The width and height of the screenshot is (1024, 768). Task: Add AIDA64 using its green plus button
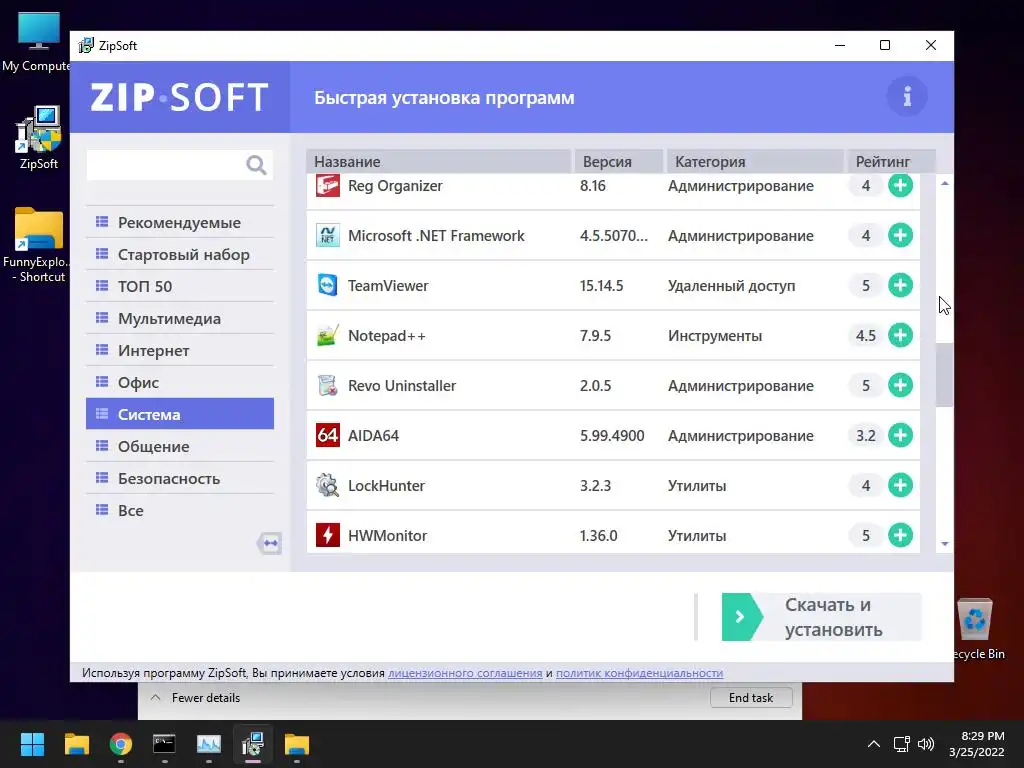(x=900, y=436)
